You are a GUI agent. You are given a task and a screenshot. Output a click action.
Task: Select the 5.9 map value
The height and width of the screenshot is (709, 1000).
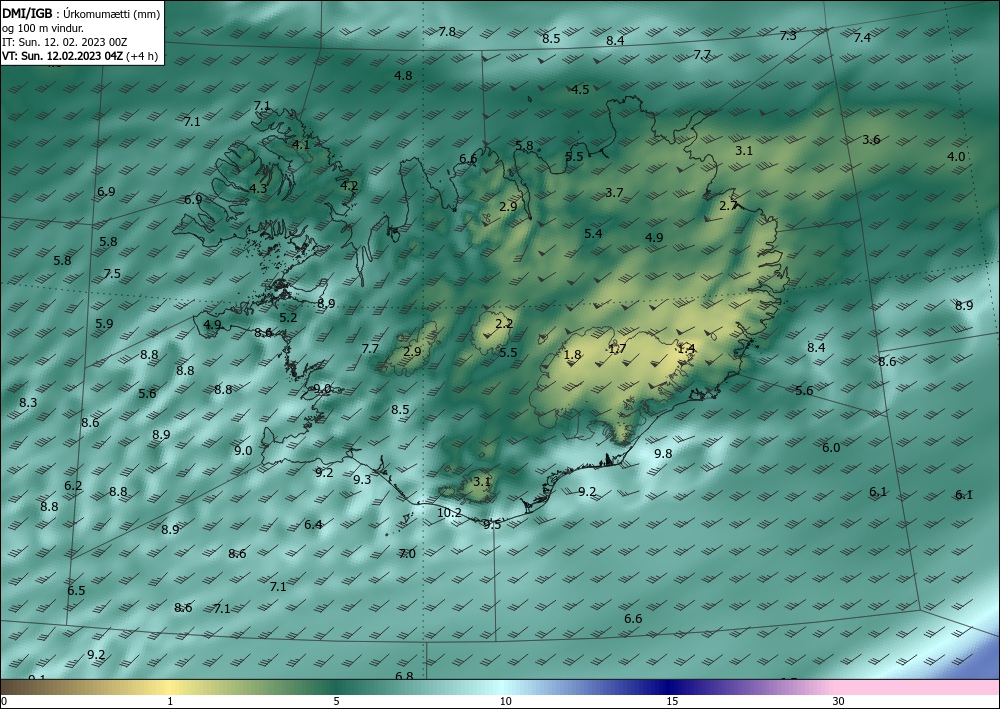(x=104, y=323)
